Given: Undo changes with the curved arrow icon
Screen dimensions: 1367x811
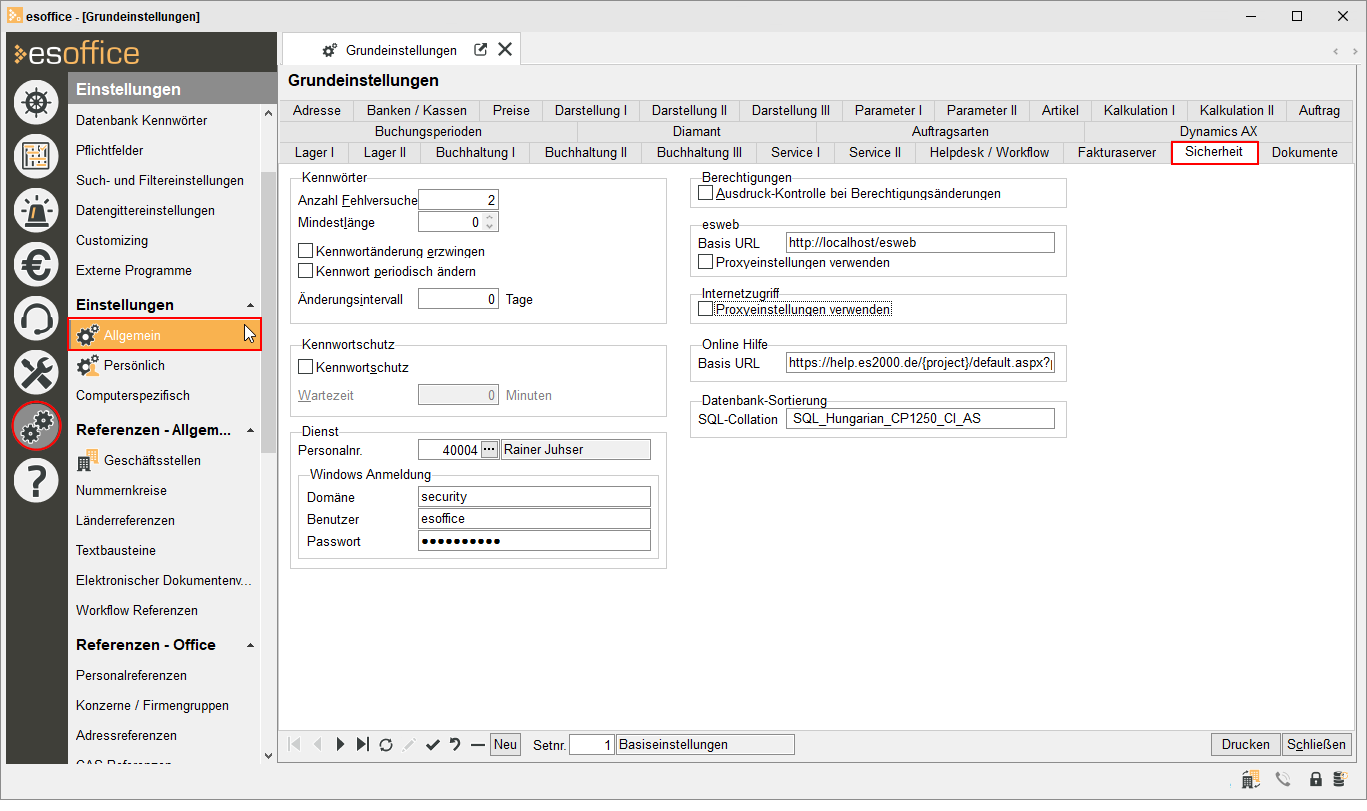Looking at the screenshot, I should tap(455, 744).
